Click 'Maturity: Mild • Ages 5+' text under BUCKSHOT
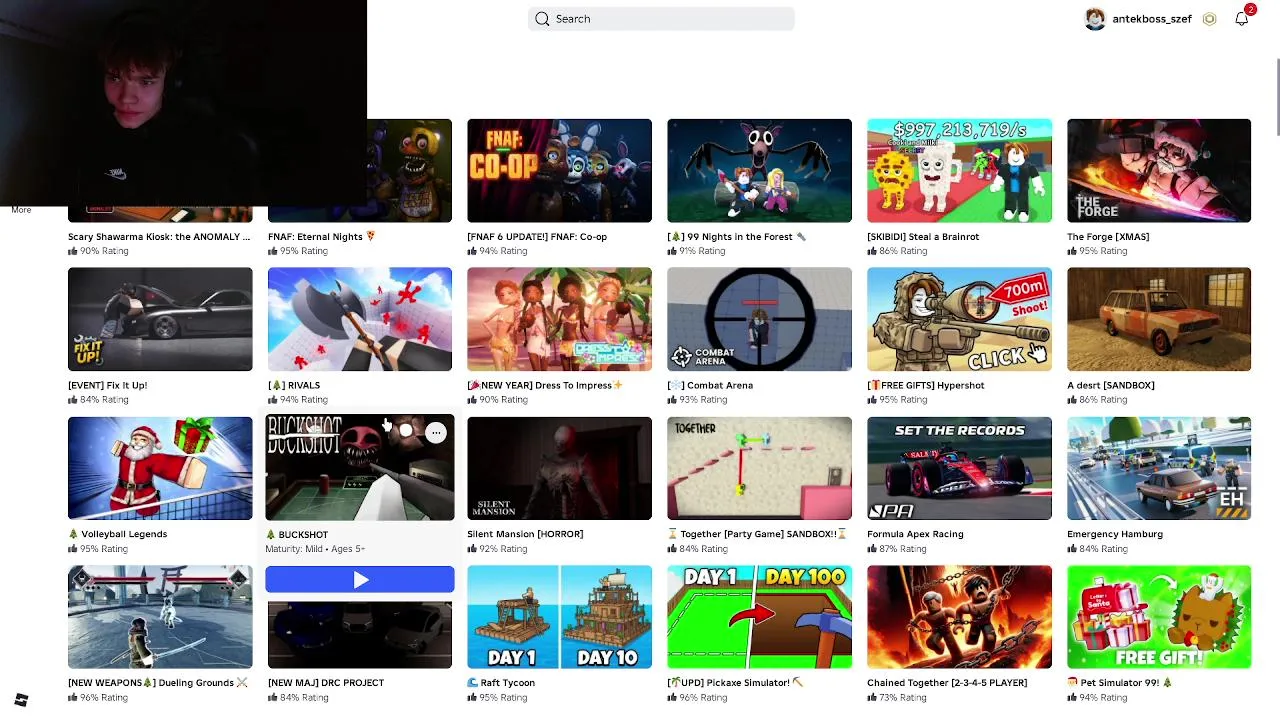The height and width of the screenshot is (720, 1280). pyautogui.click(x=315, y=549)
